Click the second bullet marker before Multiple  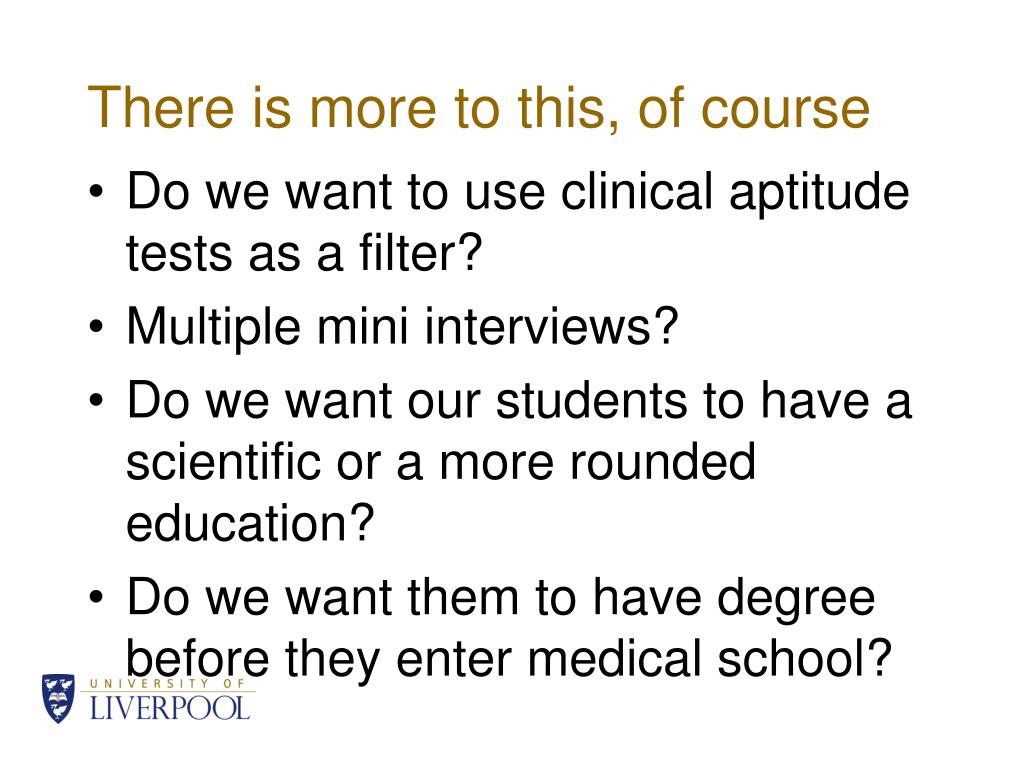pyautogui.click(x=97, y=327)
